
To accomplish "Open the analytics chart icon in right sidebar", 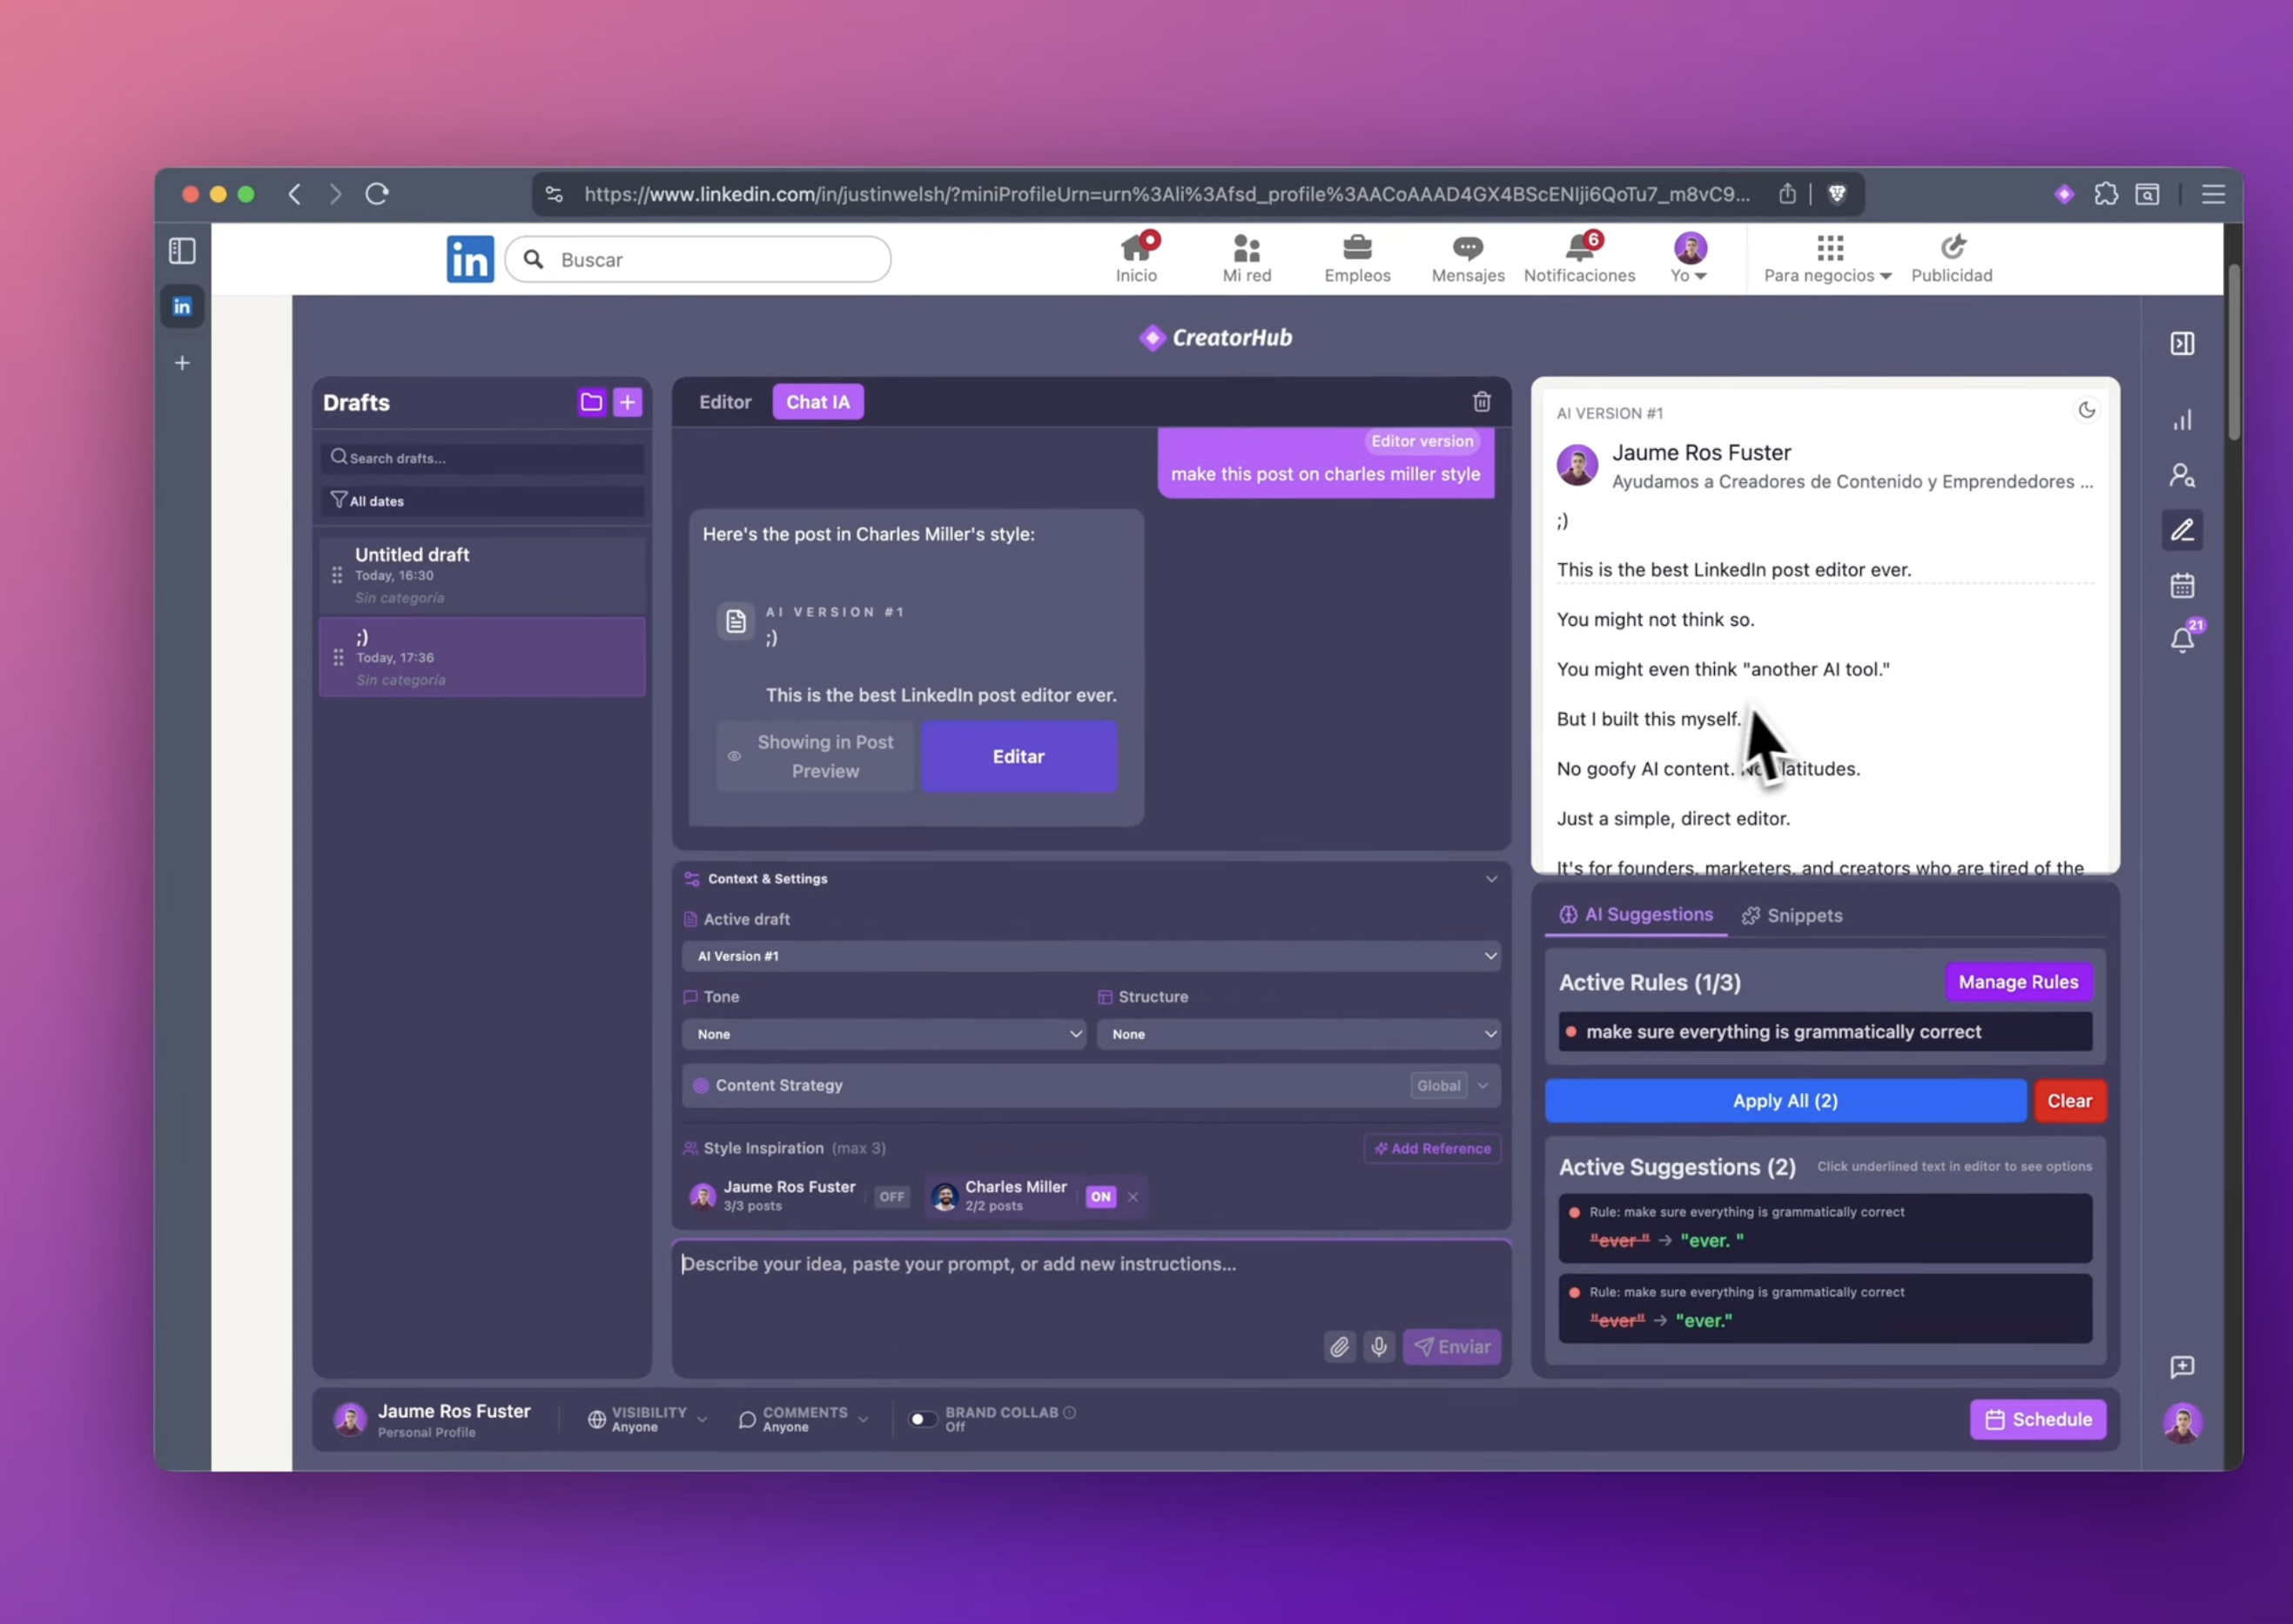I will click(2182, 420).
